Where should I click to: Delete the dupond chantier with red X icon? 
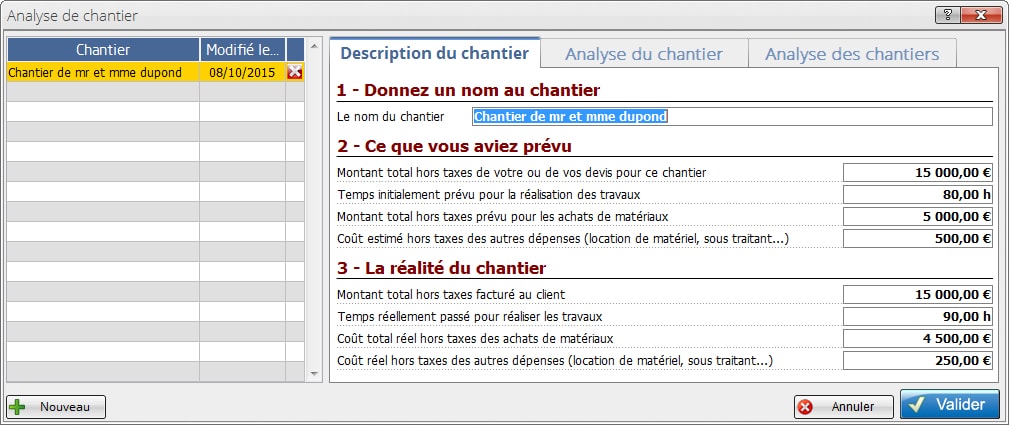[x=294, y=72]
